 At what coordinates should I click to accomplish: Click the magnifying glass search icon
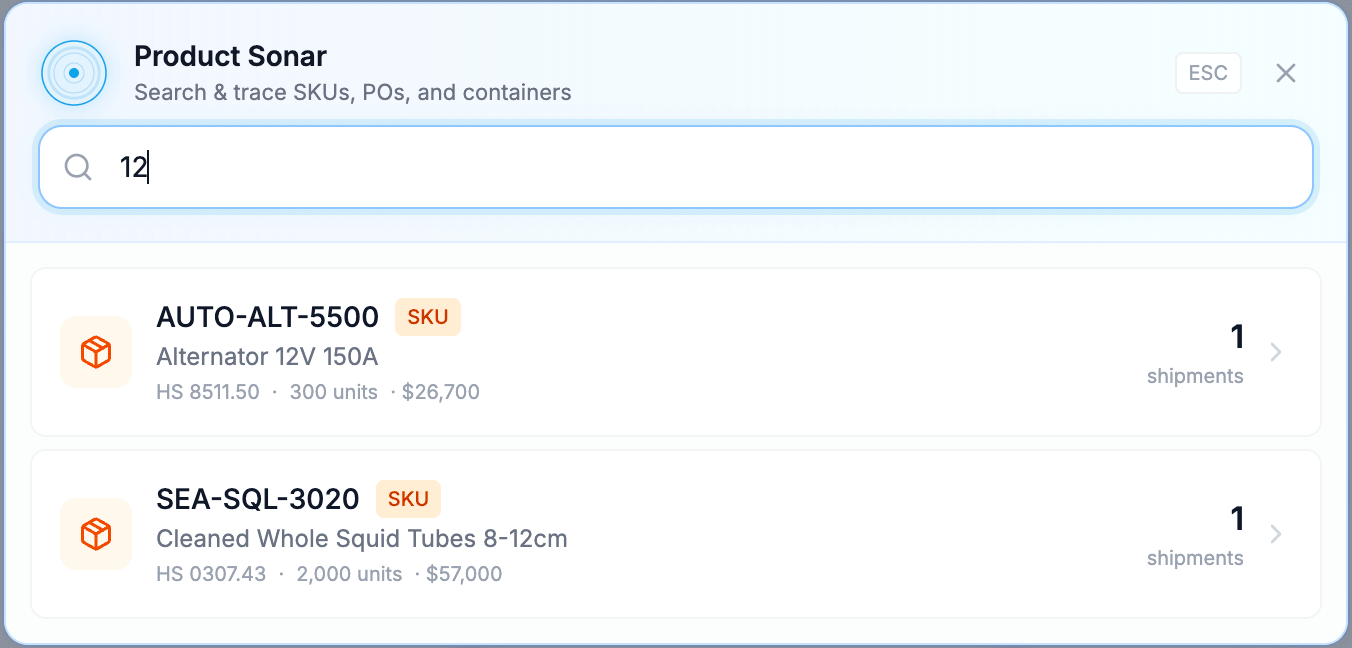point(77,167)
